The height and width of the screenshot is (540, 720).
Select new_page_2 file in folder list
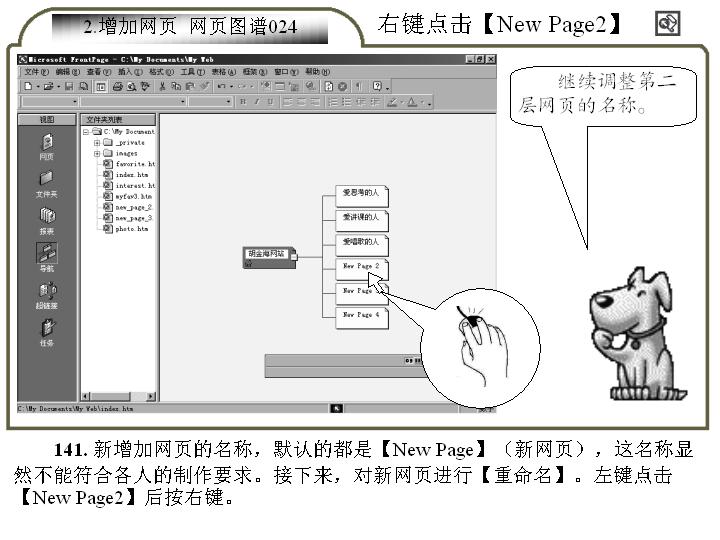pos(128,207)
